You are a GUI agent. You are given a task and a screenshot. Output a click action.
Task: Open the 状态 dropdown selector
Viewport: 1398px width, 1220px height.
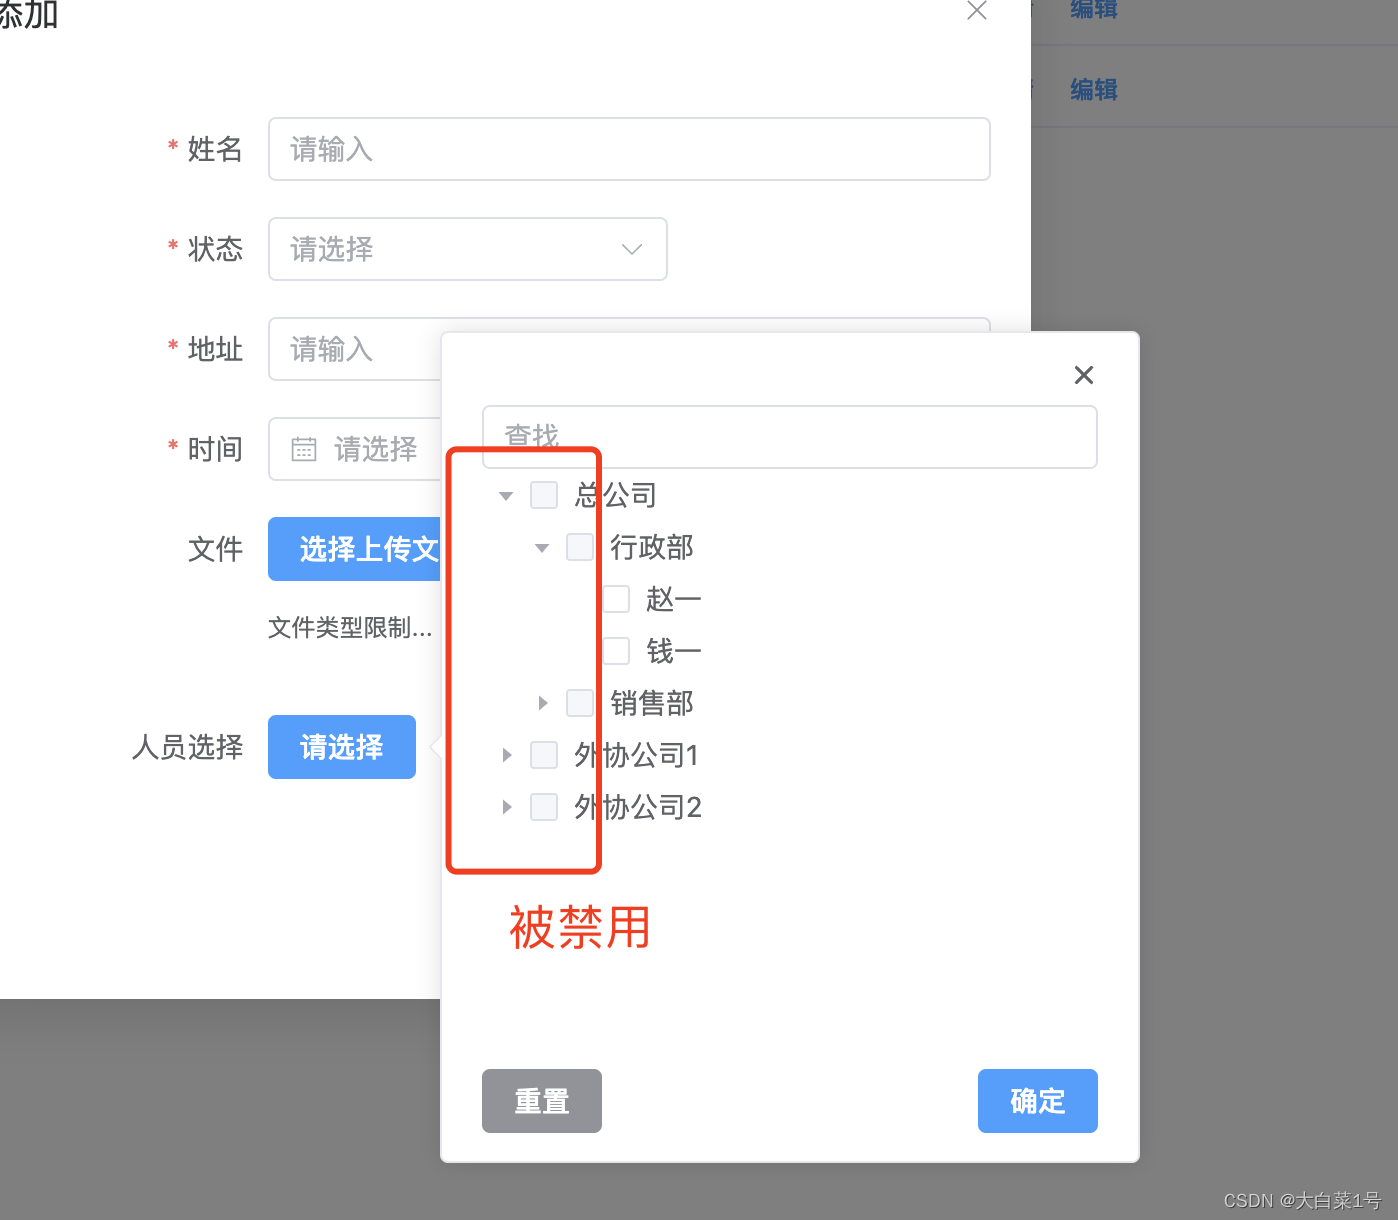[x=467, y=249]
